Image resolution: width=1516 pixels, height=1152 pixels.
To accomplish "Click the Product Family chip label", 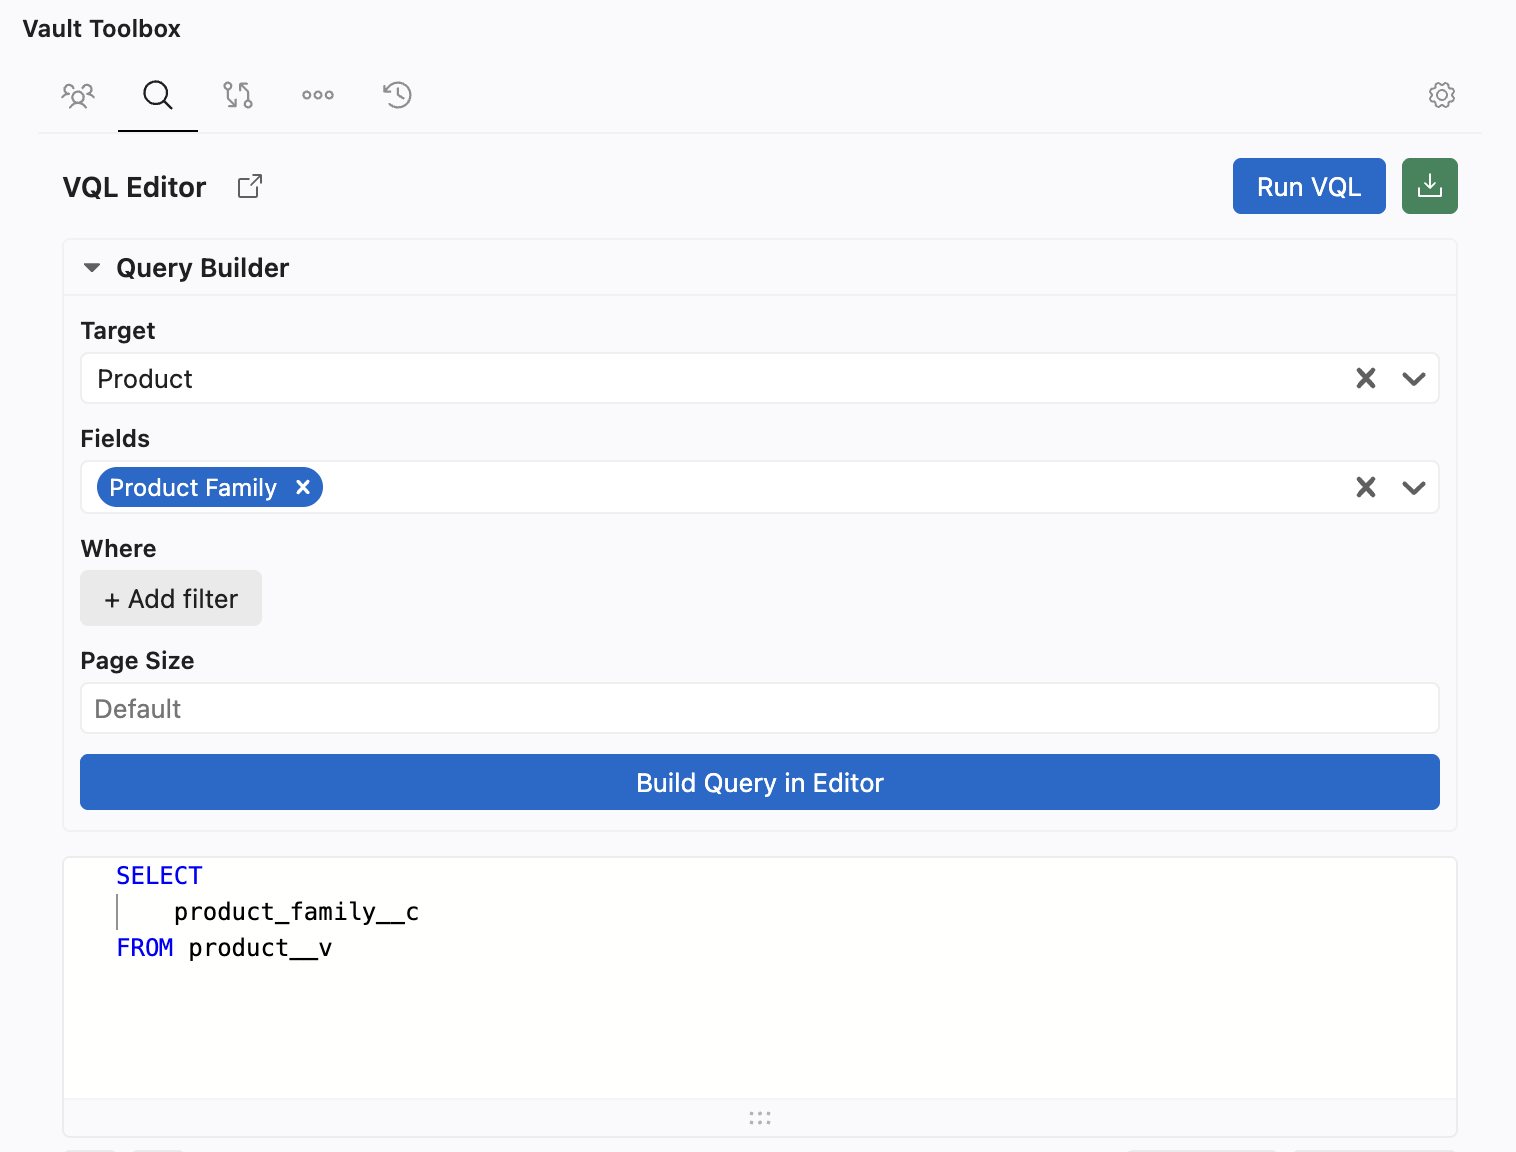I will (193, 487).
